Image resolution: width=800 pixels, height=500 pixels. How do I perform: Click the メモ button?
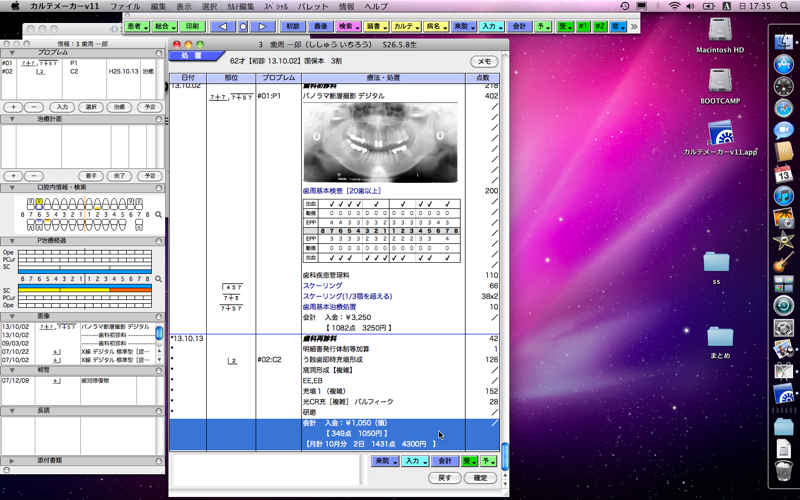tap(484, 62)
